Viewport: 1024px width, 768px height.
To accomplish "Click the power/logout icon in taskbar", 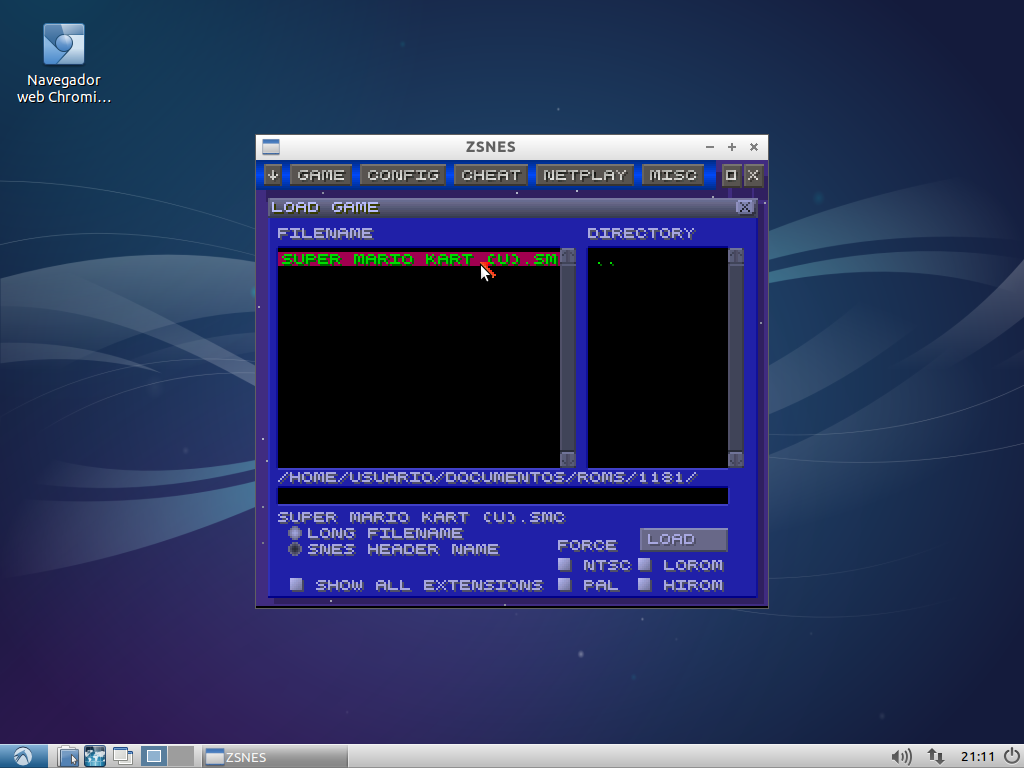I will tap(1011, 757).
